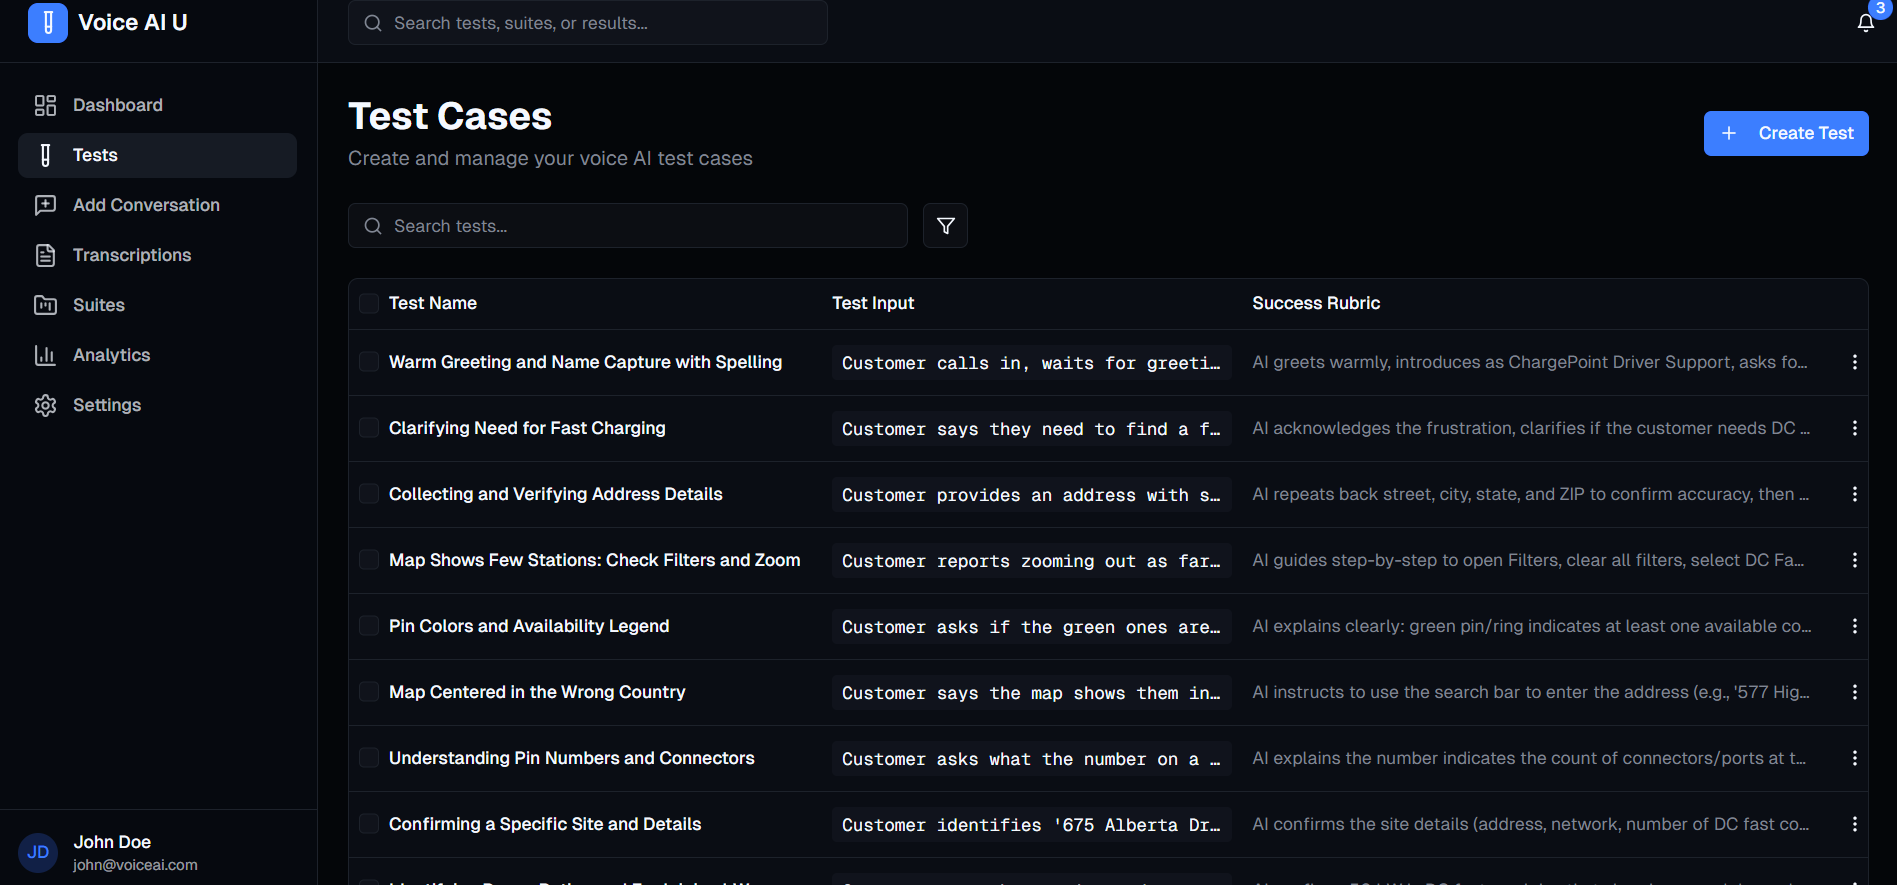1897x885 pixels.
Task: Open 'Warm Greeting and Name Capture with Spelling'
Action: tap(585, 362)
